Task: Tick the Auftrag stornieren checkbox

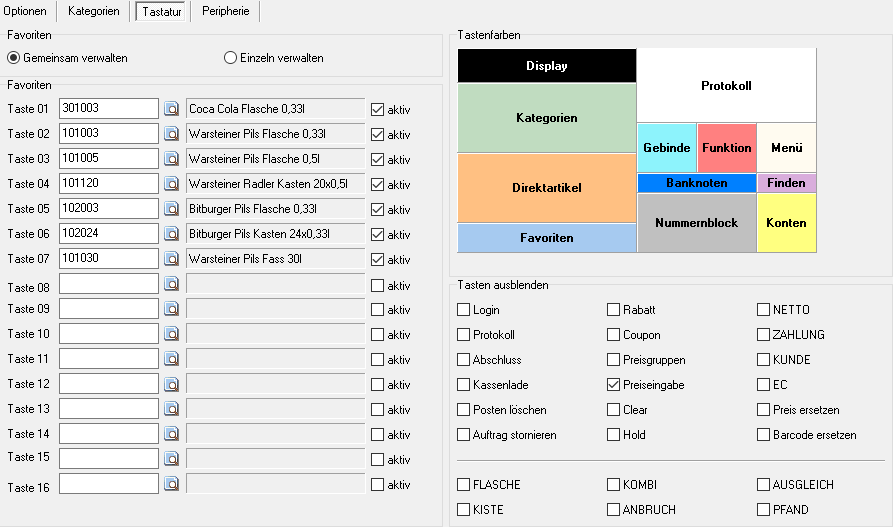Action: 464,435
